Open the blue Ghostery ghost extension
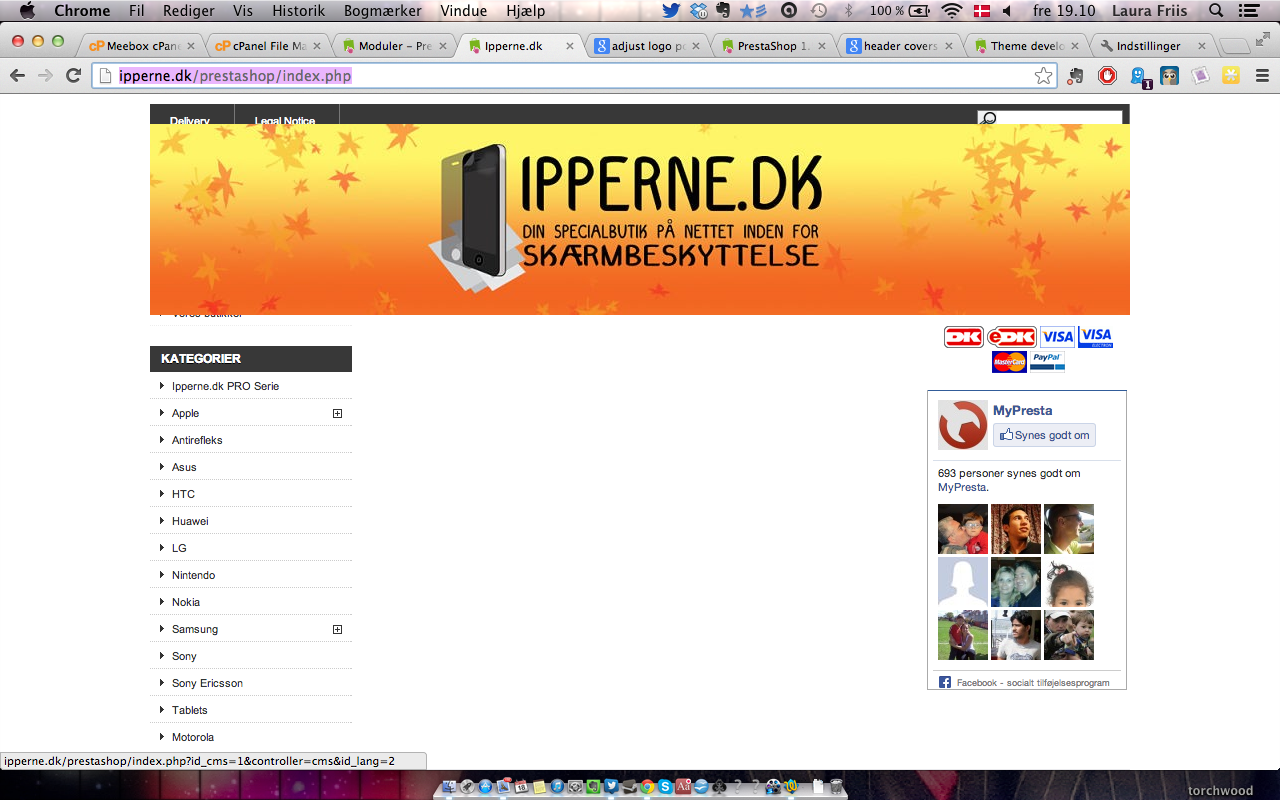 click(1138, 76)
